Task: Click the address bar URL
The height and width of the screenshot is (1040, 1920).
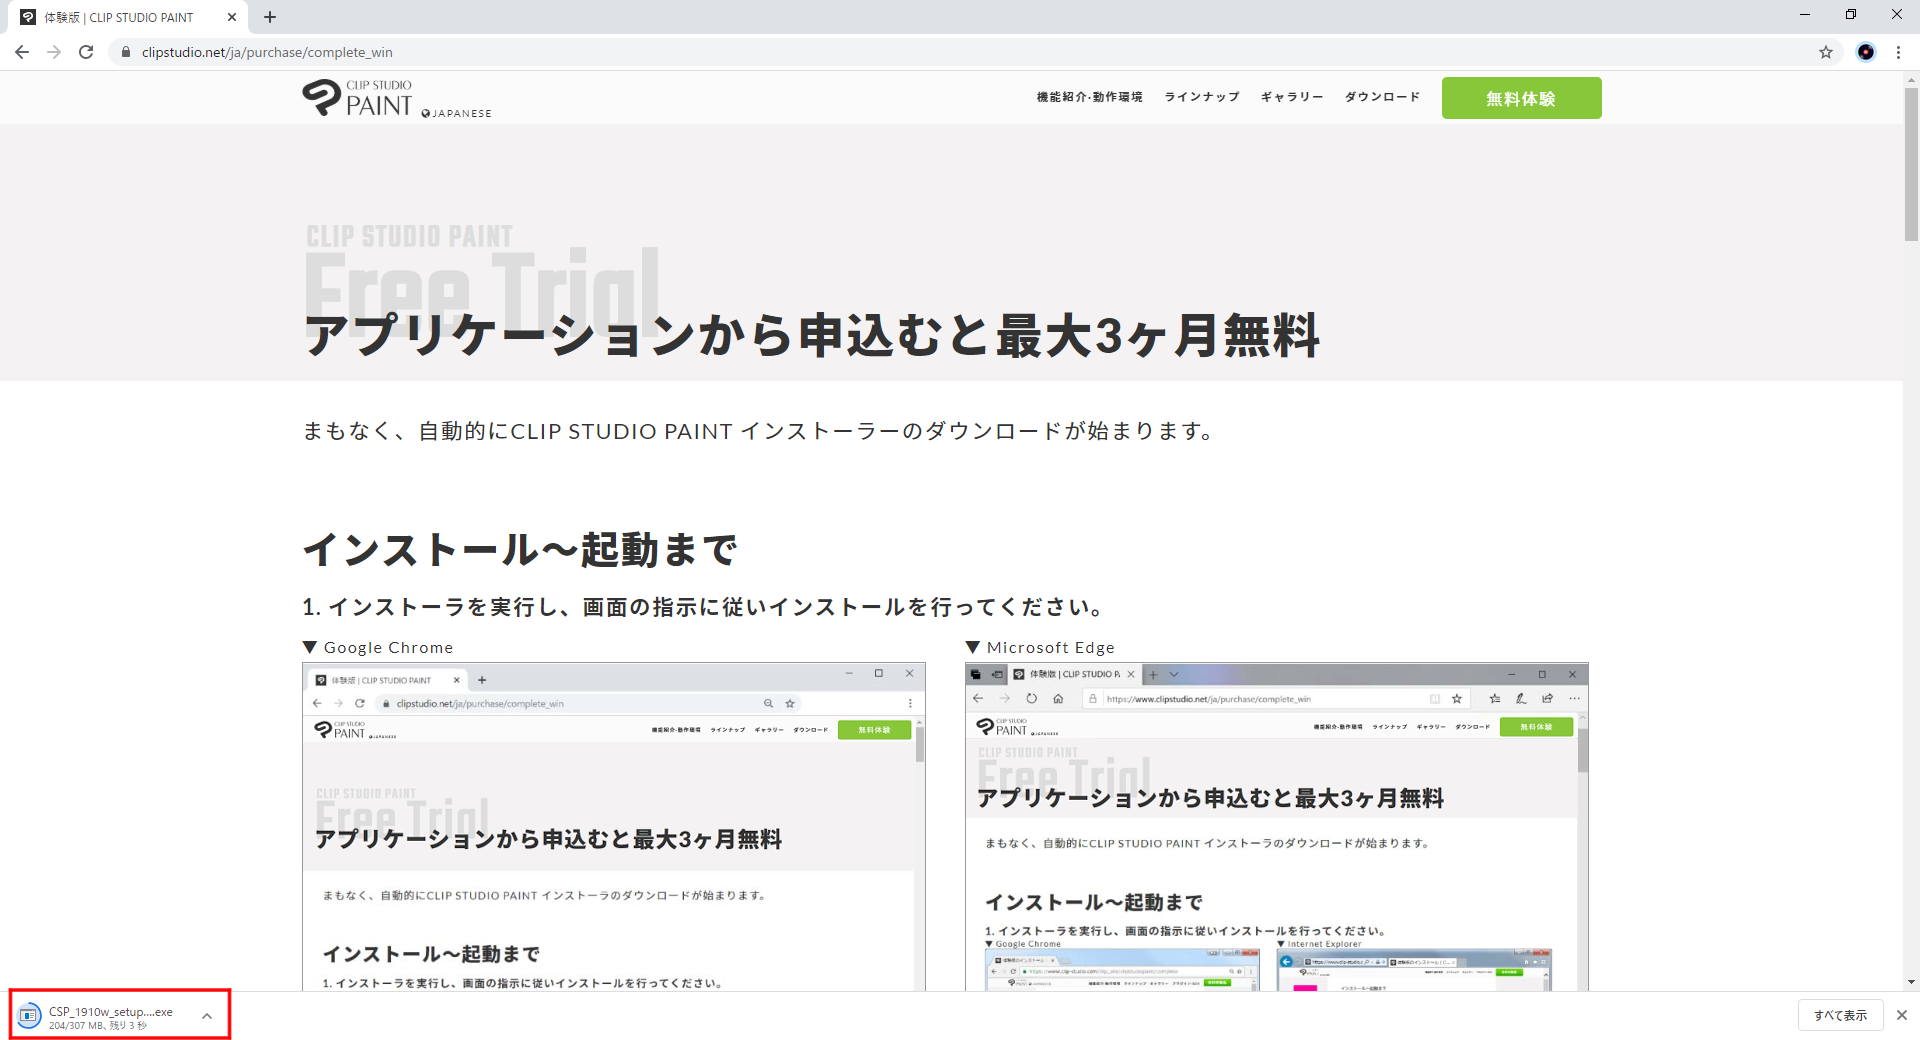Action: [x=267, y=52]
